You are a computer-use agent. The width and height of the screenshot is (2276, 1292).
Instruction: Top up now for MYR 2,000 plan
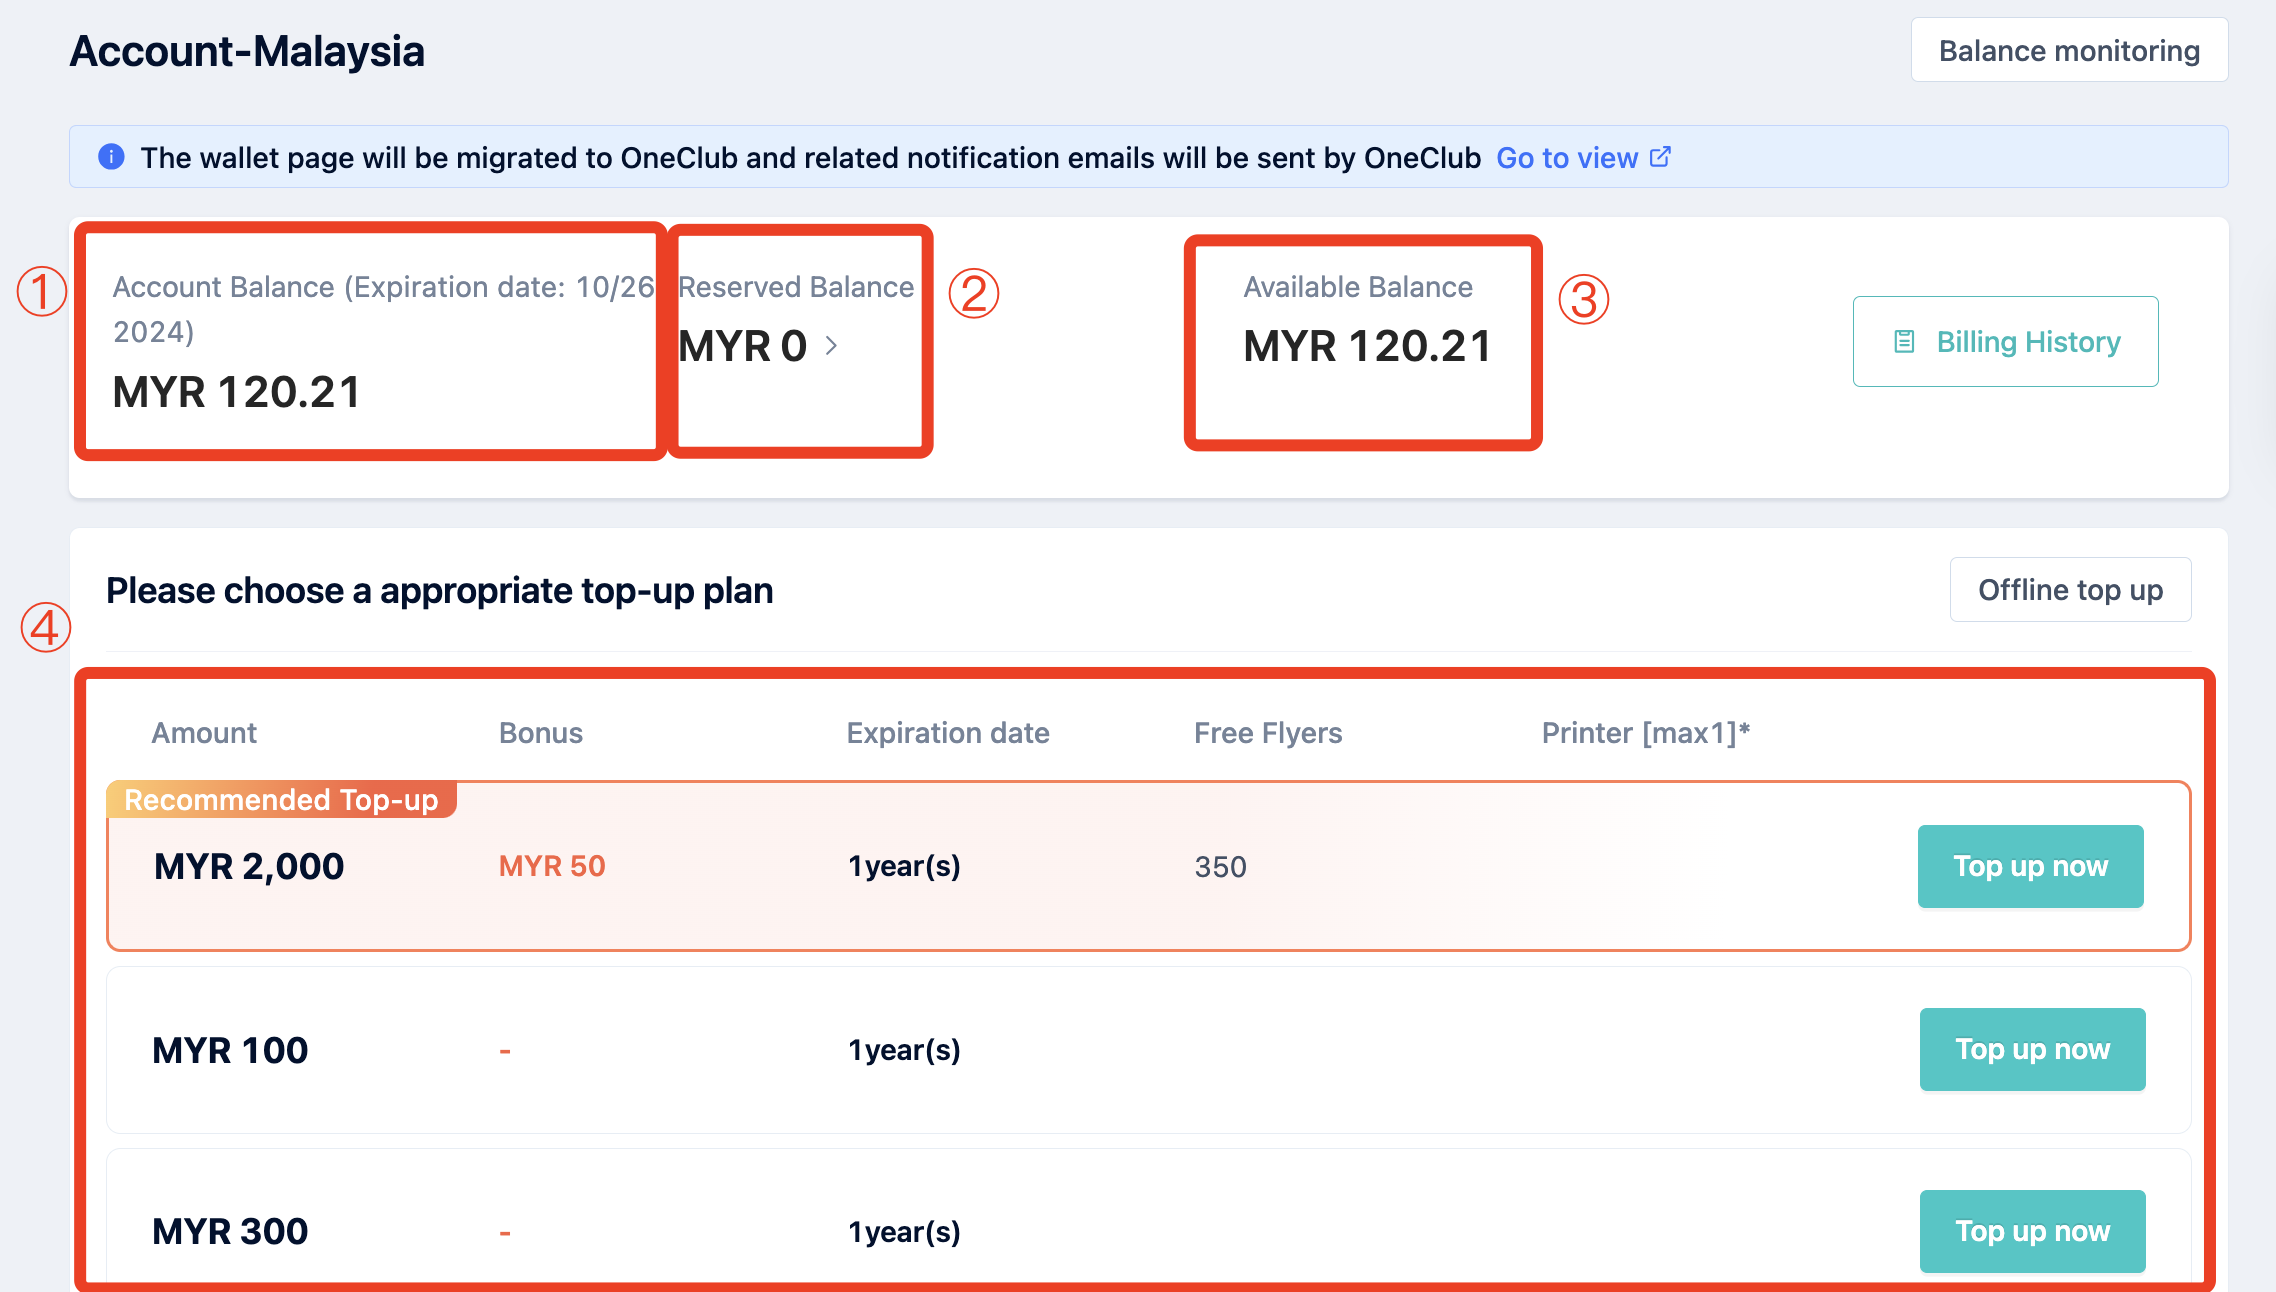[2030, 866]
